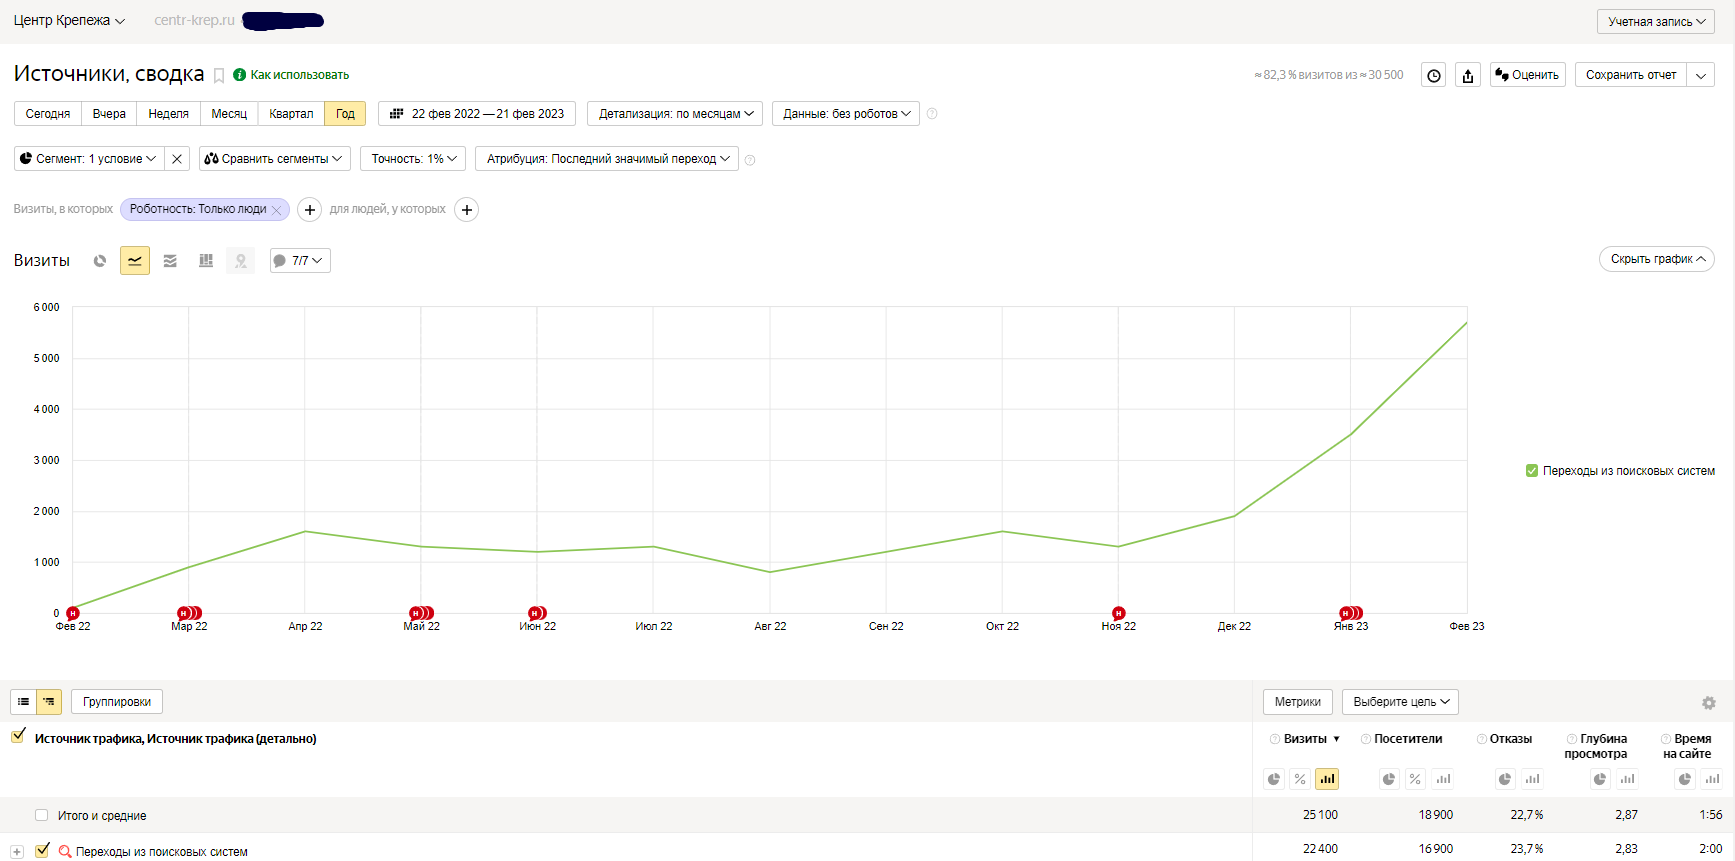Switch chart to pie diagram view
This screenshot has width=1735, height=861.
coord(100,261)
